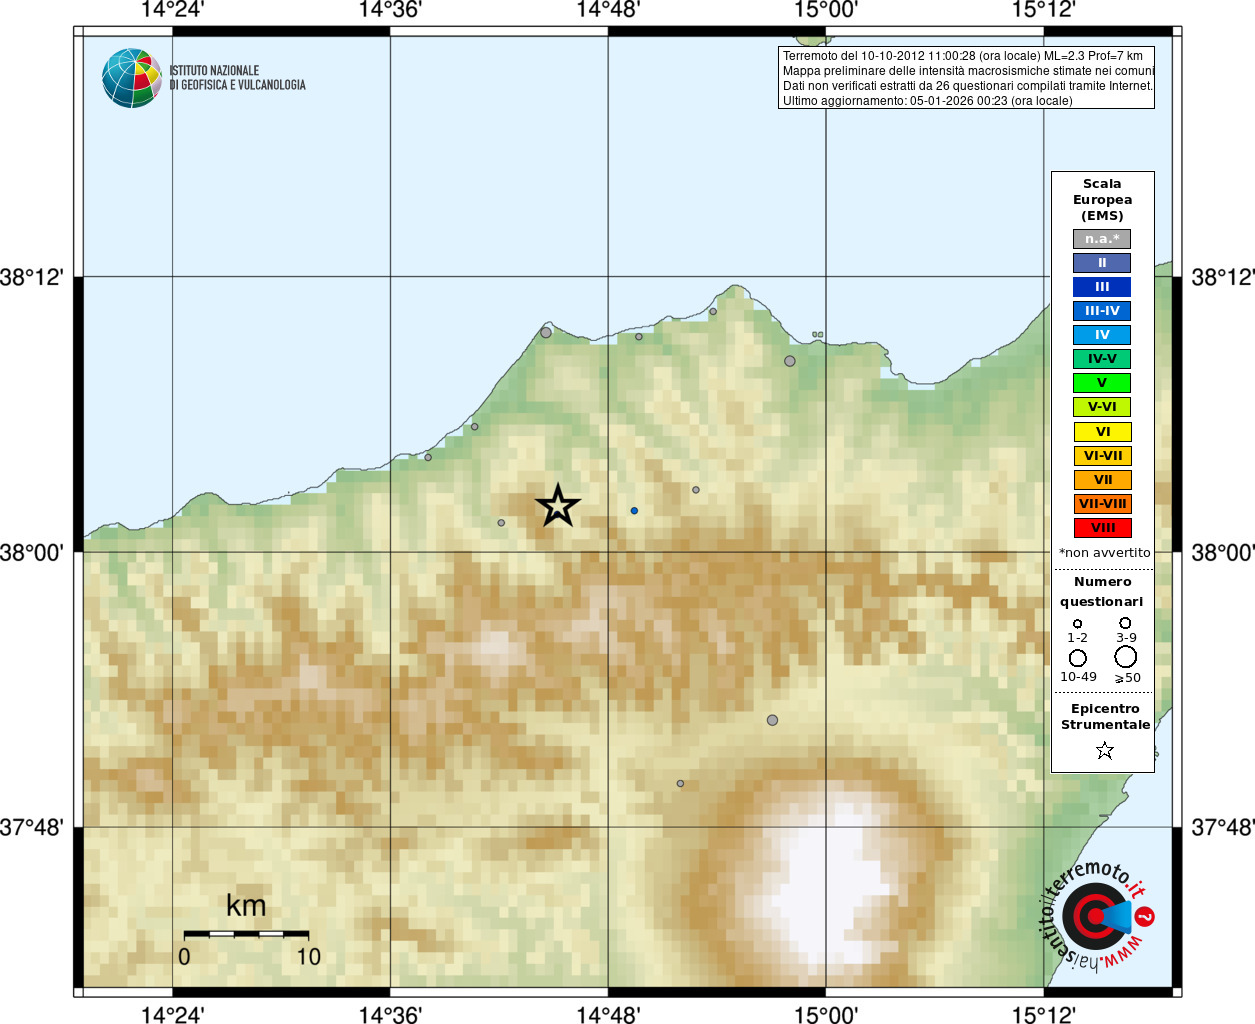Click the star symbol under Epicentro Strumentale
The width and height of the screenshot is (1255, 1024).
(1105, 750)
